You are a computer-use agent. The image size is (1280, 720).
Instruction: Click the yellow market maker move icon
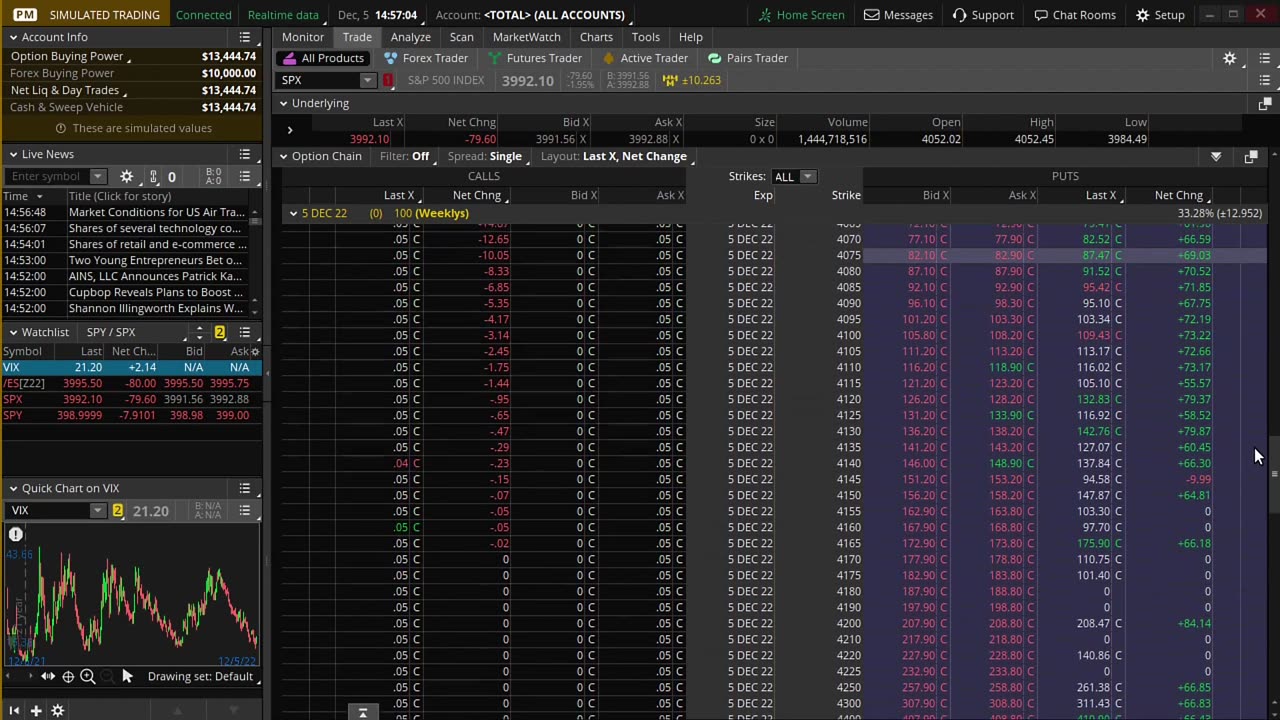pyautogui.click(x=670, y=80)
